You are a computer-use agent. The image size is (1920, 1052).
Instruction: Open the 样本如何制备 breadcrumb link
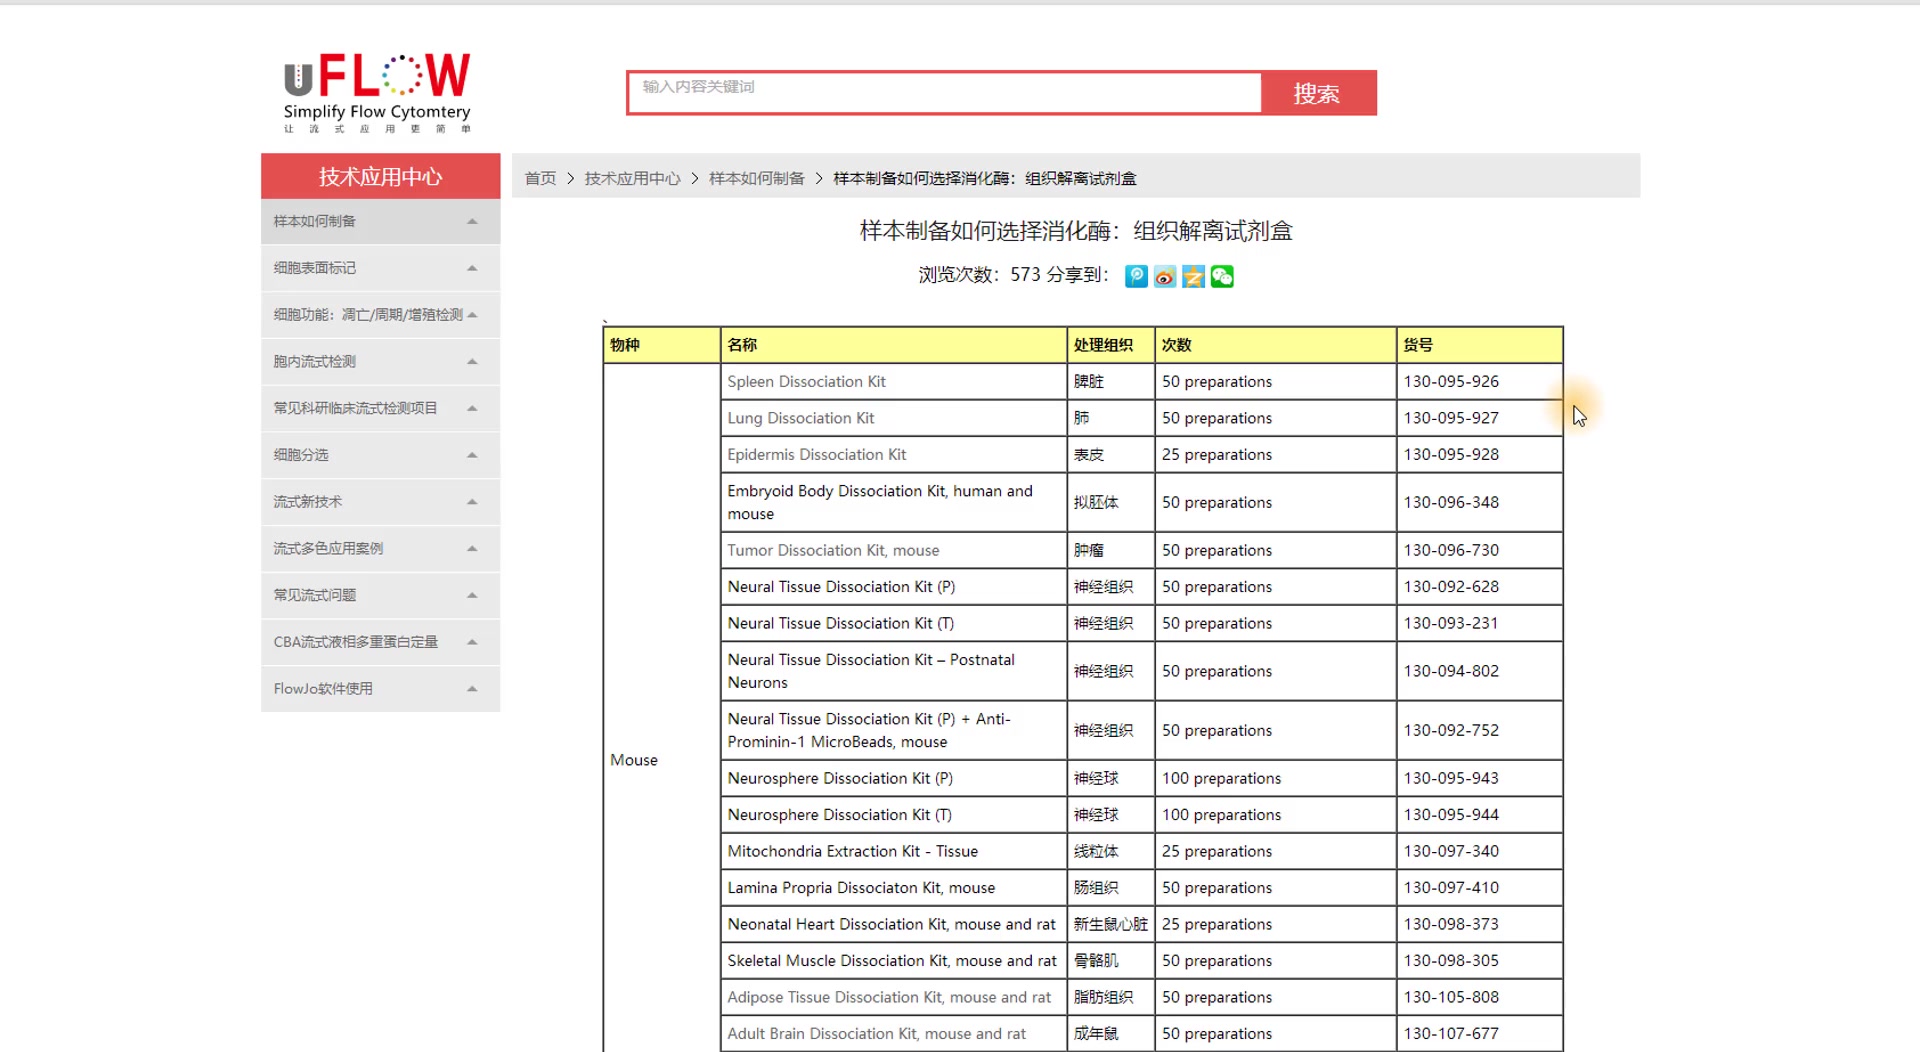pos(756,178)
